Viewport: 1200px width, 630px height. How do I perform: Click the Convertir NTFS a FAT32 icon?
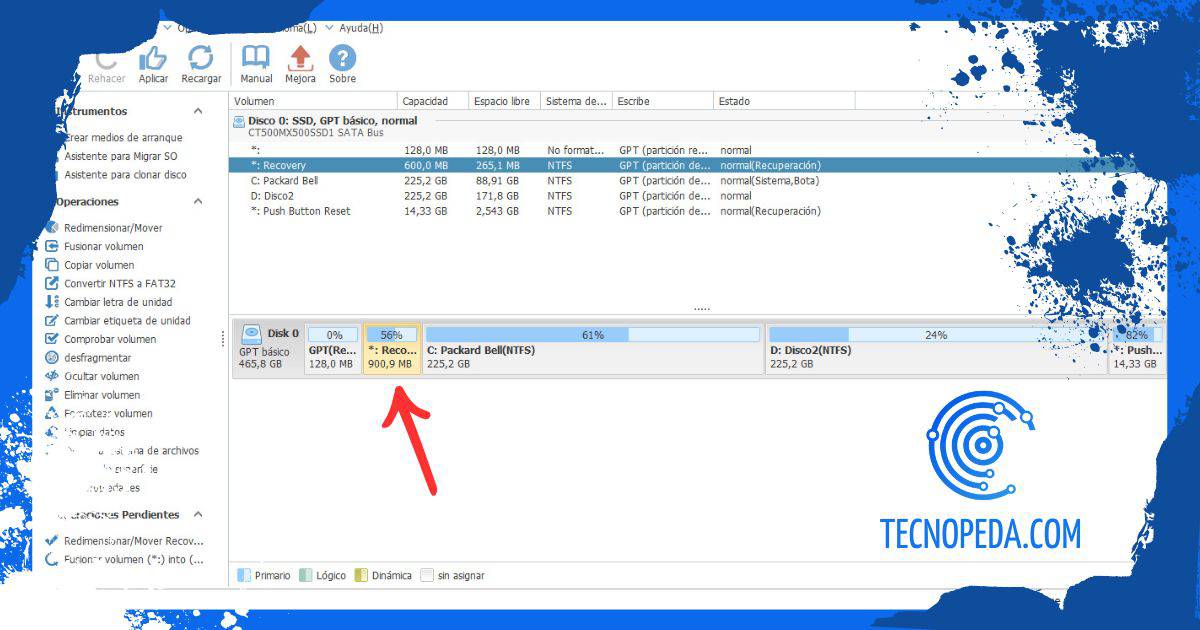(x=53, y=283)
